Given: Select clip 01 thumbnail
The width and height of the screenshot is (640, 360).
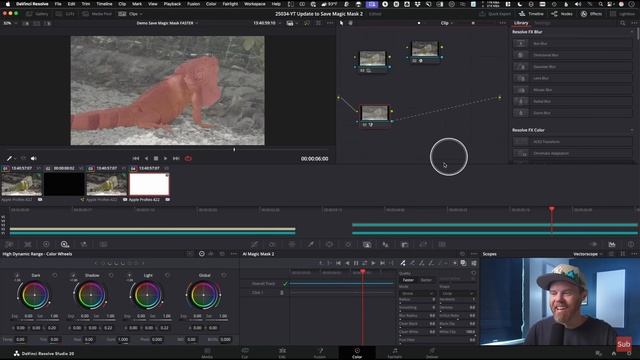Looking at the screenshot, I should click(22, 184).
